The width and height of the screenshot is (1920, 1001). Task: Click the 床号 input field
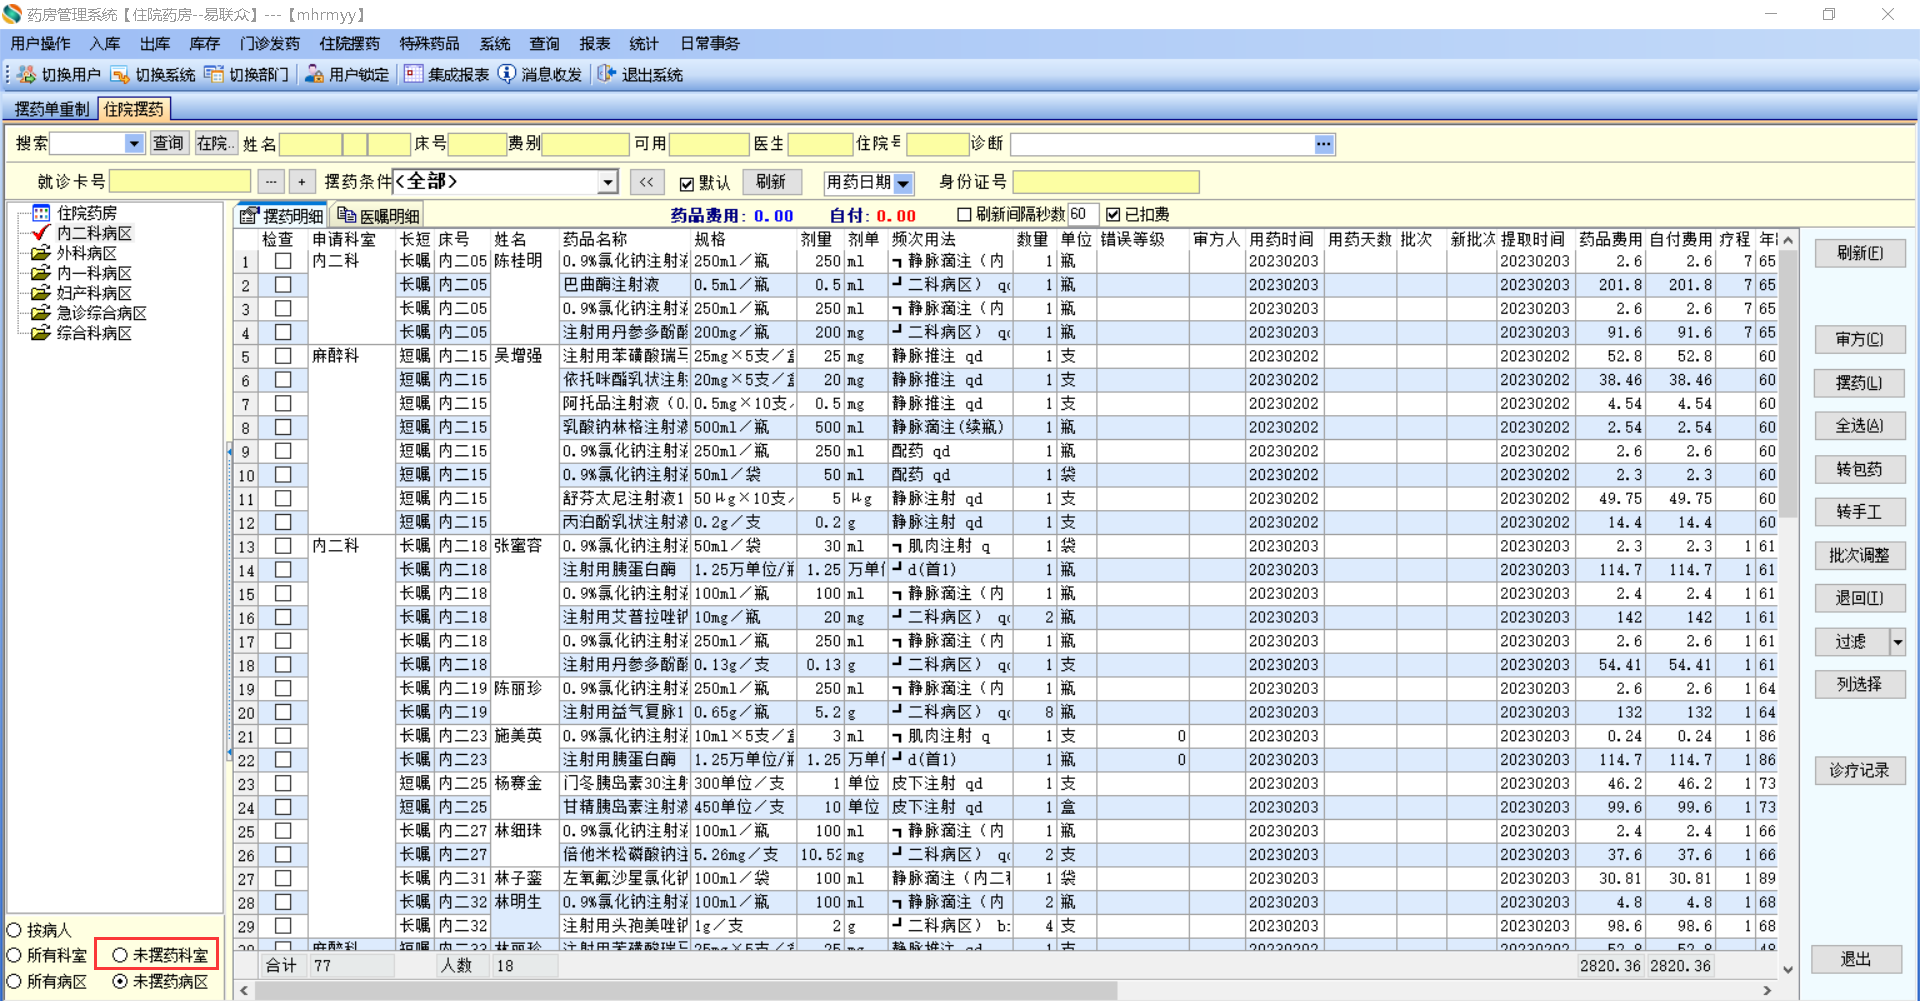coord(477,144)
